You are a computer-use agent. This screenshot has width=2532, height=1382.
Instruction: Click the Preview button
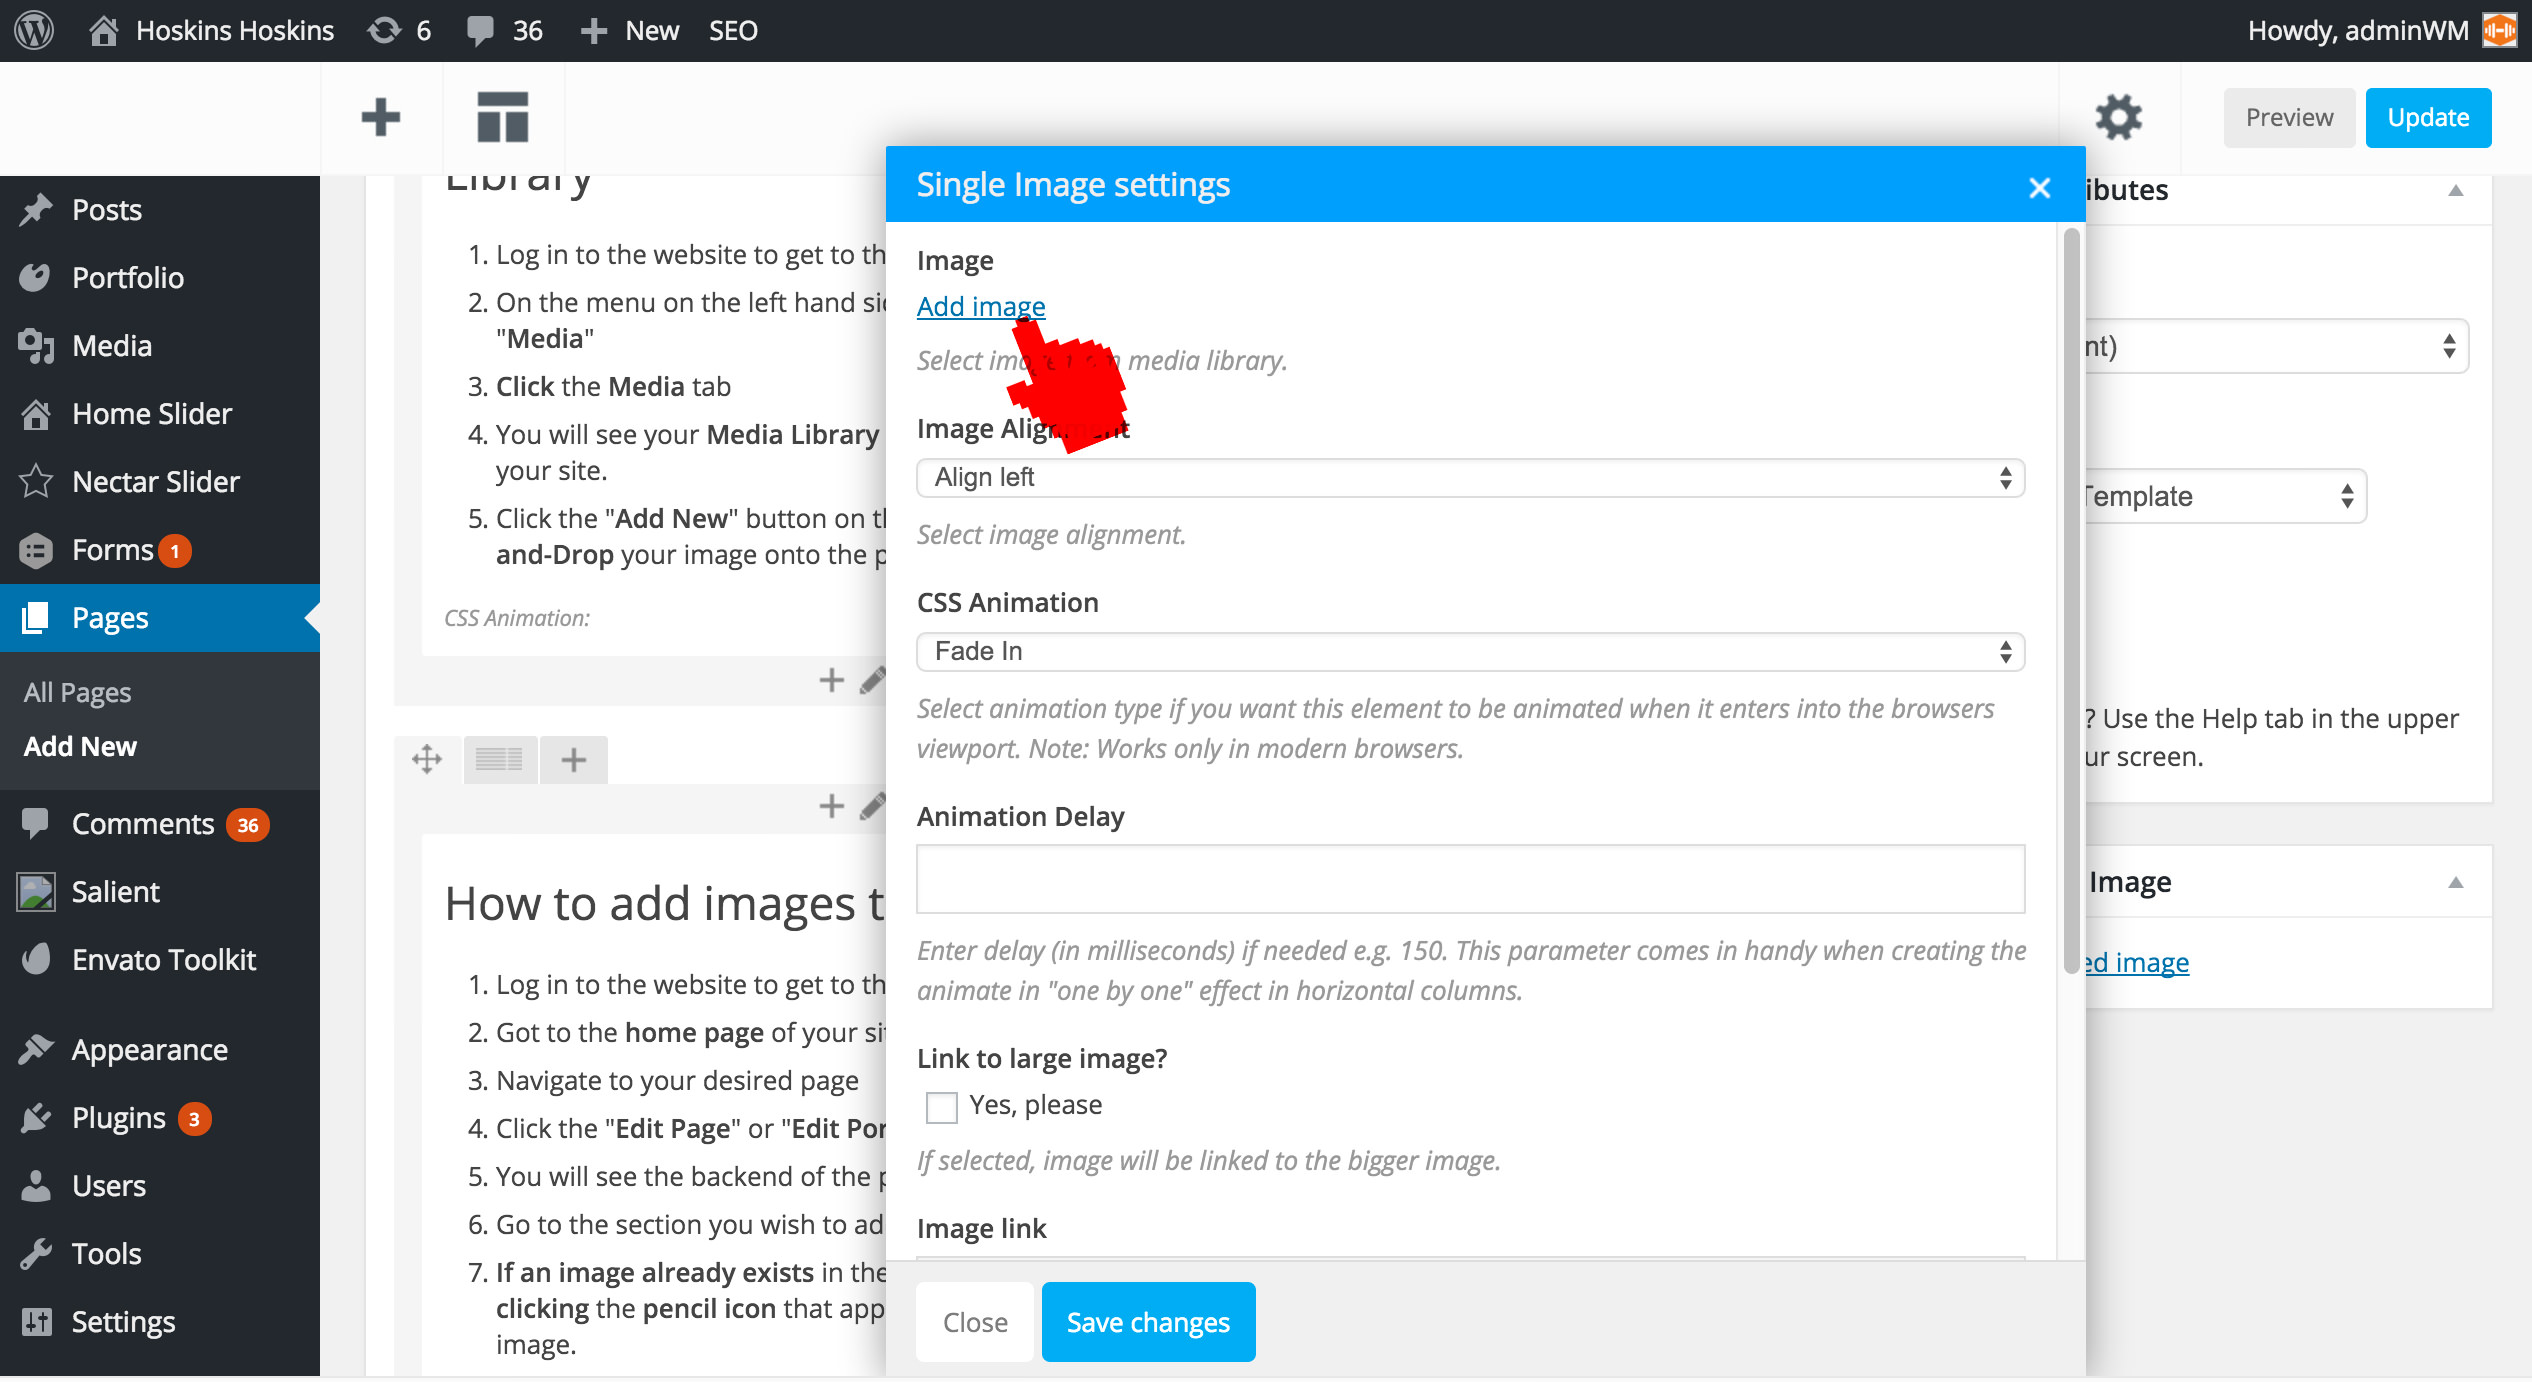(2289, 118)
